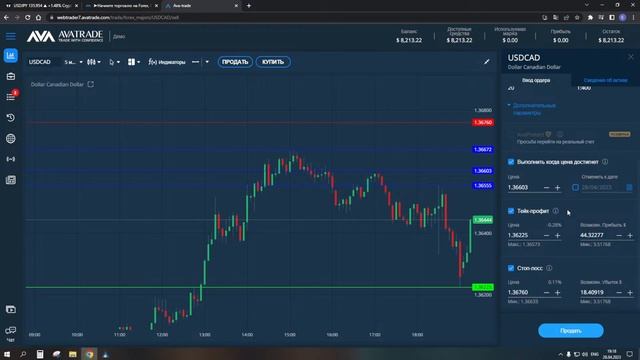
Task: Toggle the execute-when-price-reaches checkbox
Action: [x=511, y=162]
